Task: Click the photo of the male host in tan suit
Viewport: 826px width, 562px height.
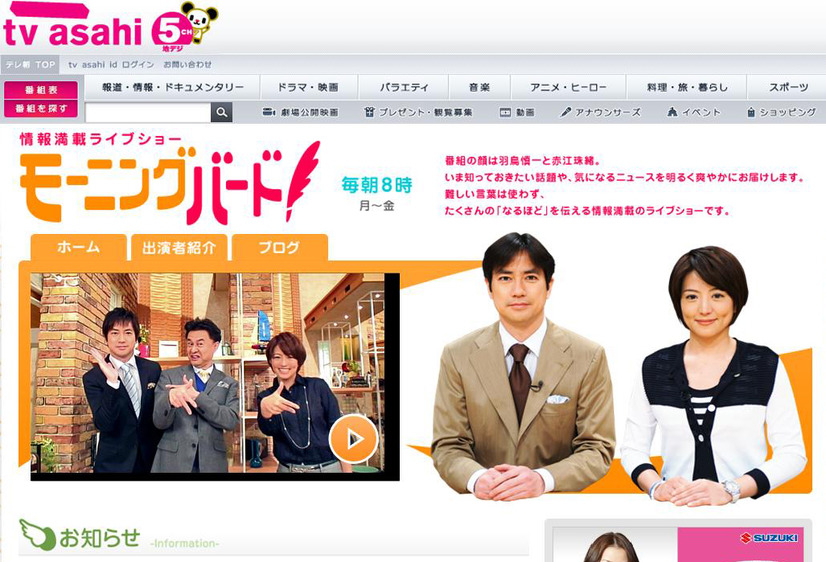Action: pyautogui.click(x=522, y=365)
